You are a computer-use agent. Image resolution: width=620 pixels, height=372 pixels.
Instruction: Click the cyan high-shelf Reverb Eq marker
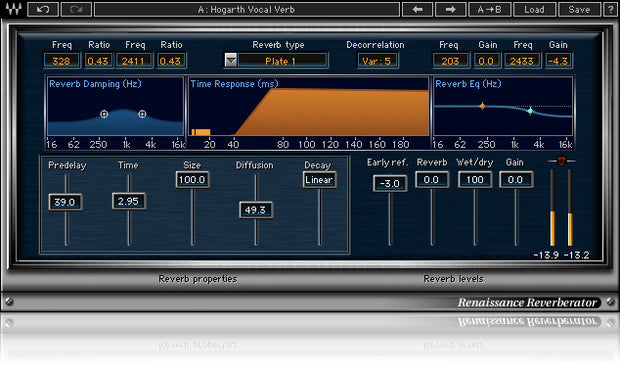coord(530,111)
